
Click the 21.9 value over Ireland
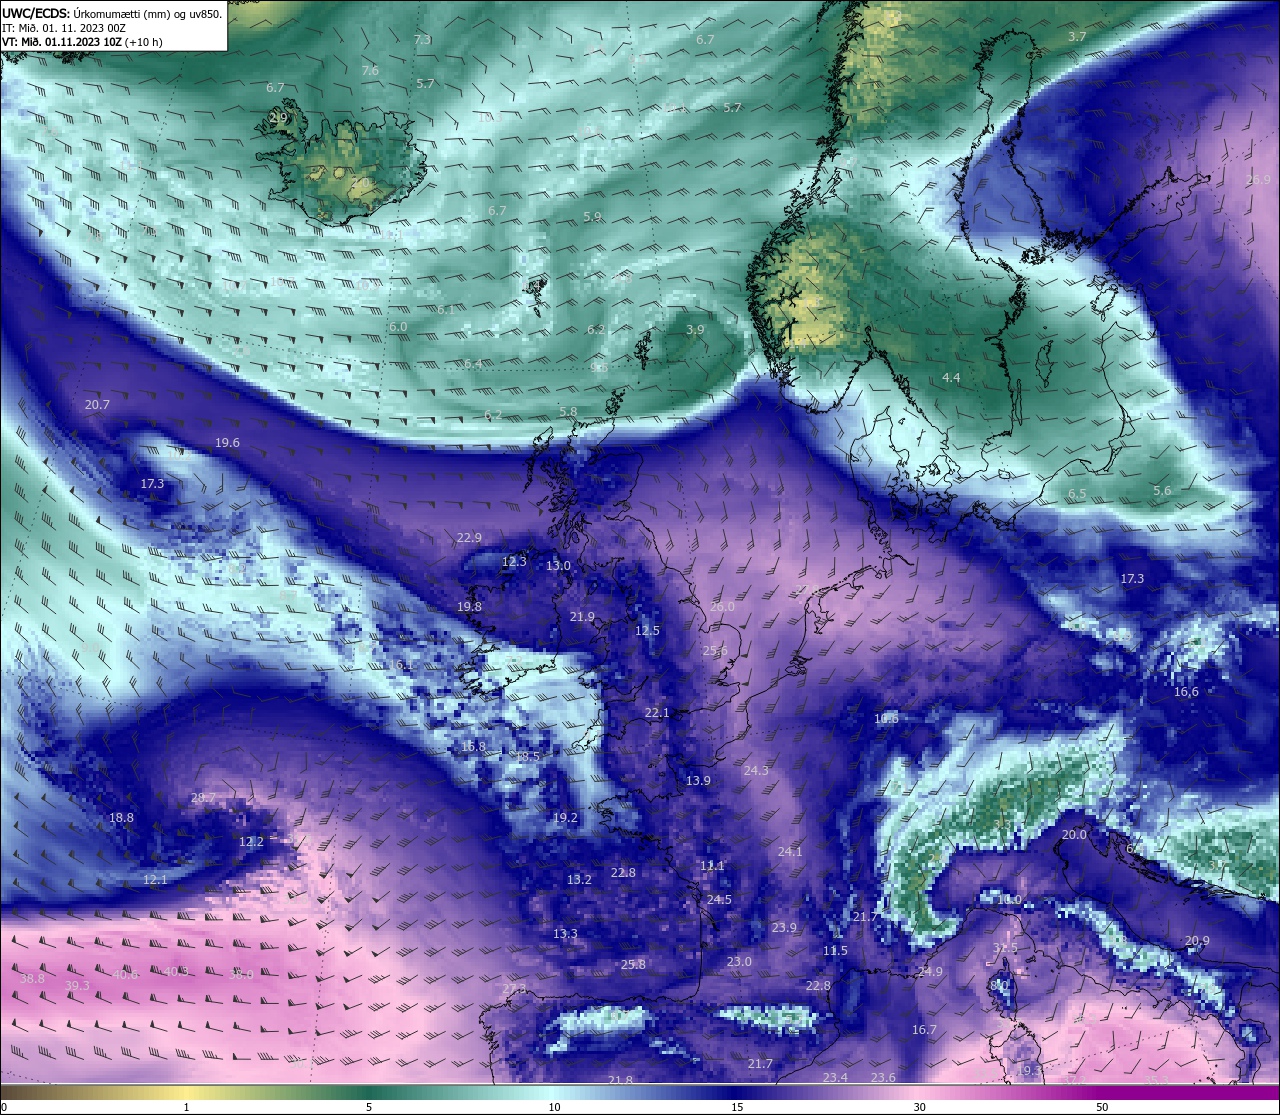coord(582,617)
